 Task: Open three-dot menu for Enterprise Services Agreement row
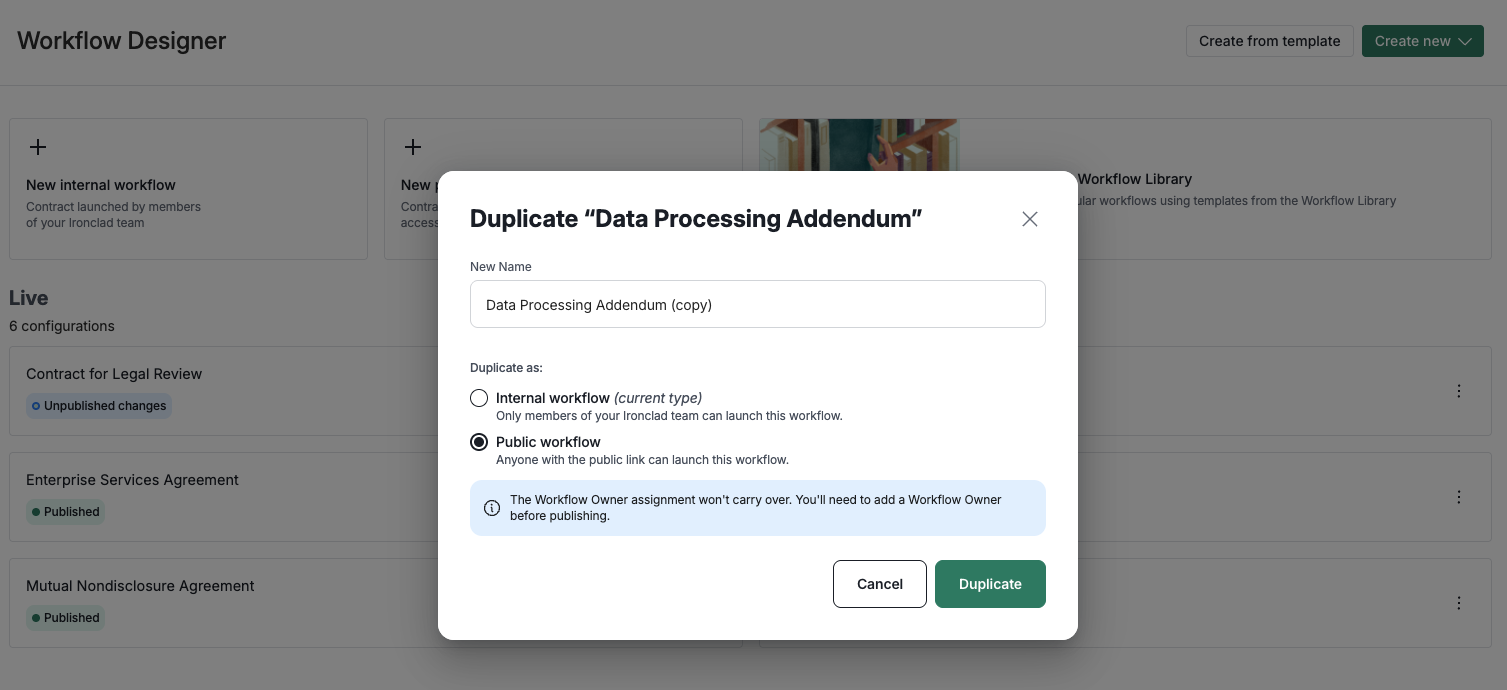[1459, 497]
